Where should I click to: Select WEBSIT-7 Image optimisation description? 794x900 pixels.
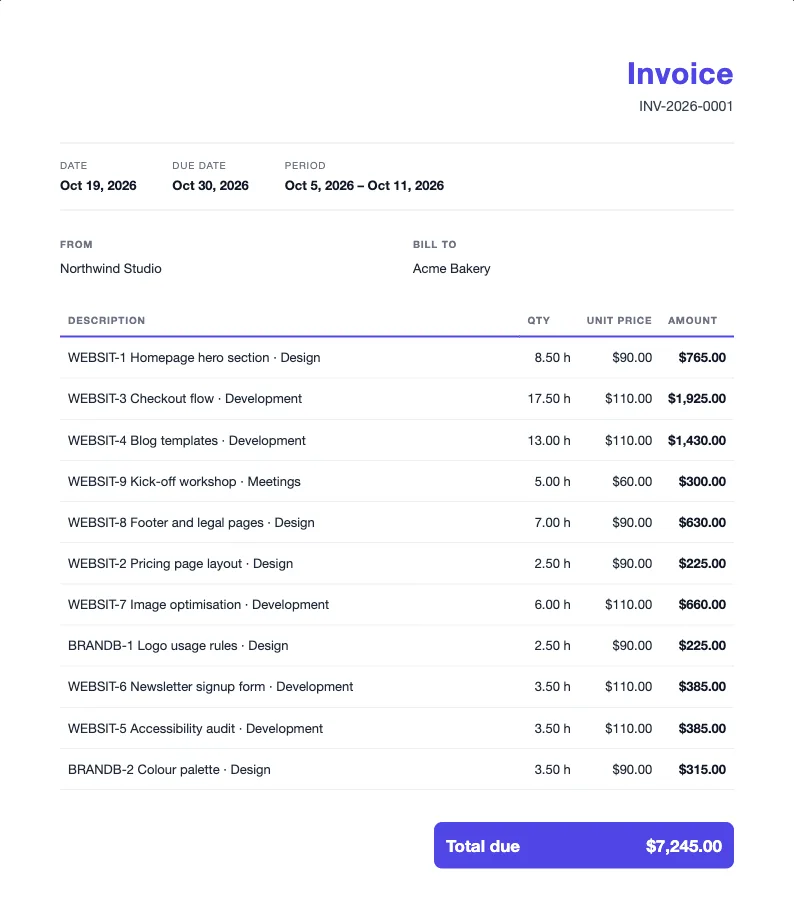coord(199,604)
